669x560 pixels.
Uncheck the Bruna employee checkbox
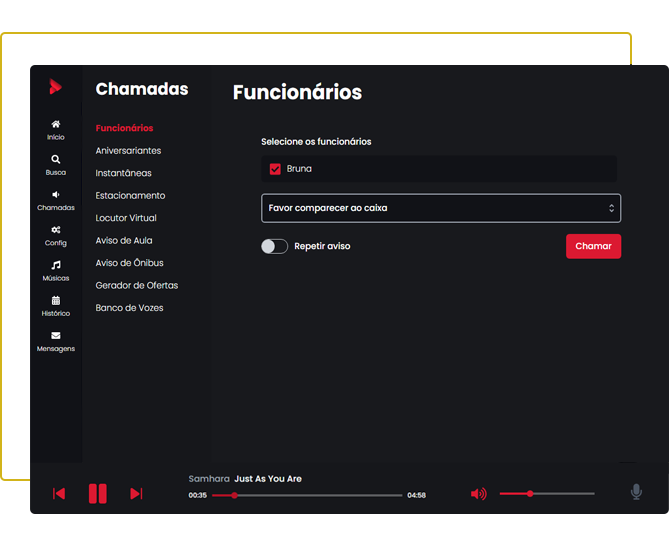click(275, 169)
